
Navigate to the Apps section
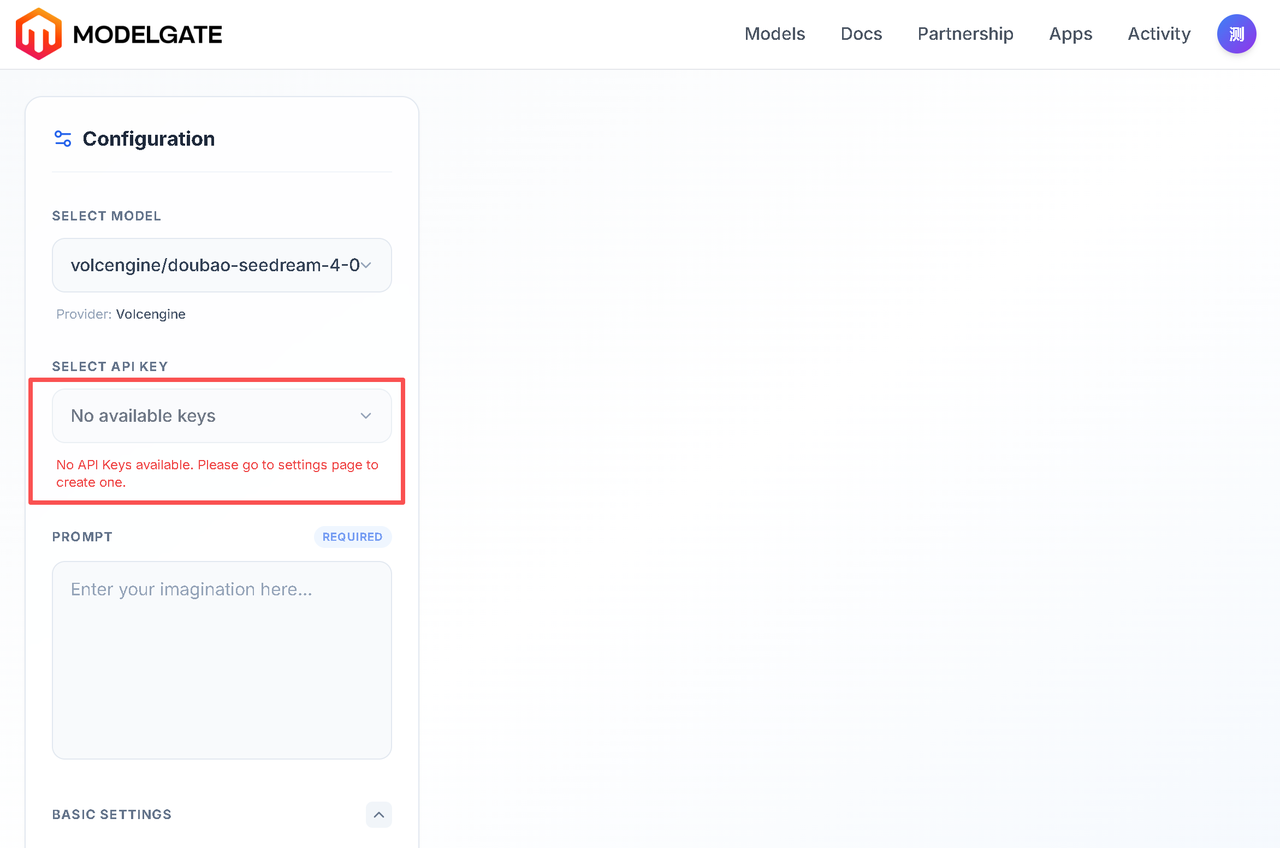(1070, 34)
